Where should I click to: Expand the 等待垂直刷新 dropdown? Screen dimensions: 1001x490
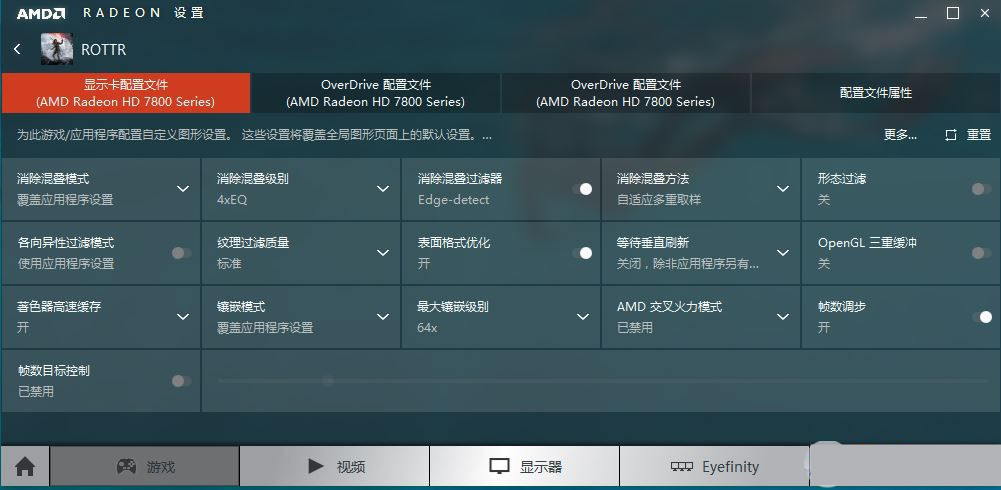click(783, 253)
